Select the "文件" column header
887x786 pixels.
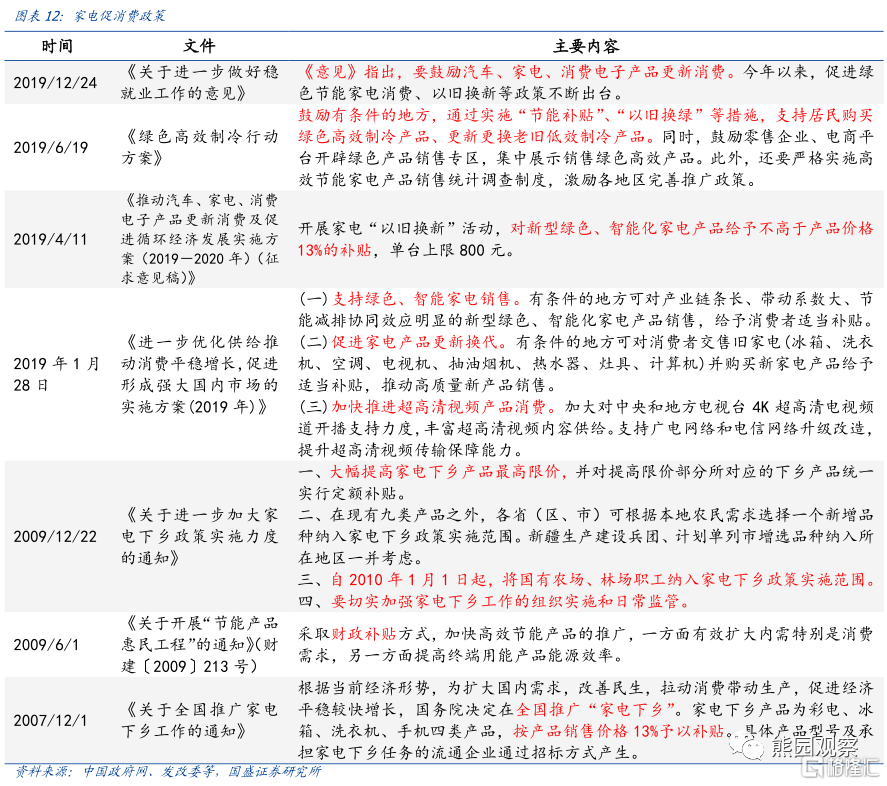tap(199, 46)
